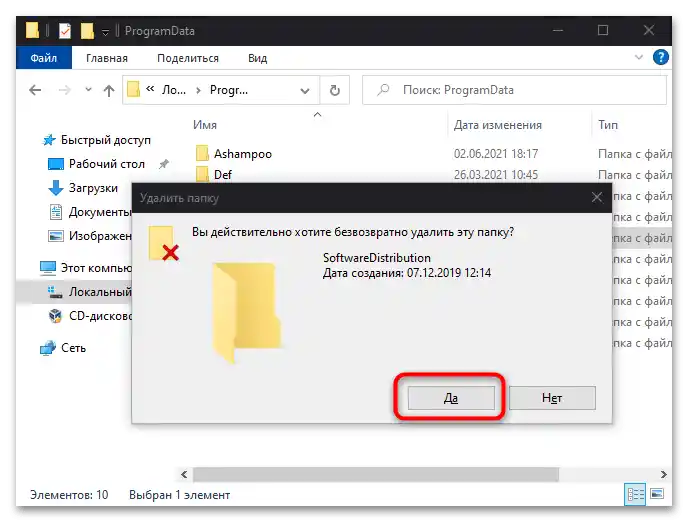The width and height of the screenshot is (688, 522).
Task: Click the SoftwareDistribution folder name in dialog
Action: click(376, 257)
